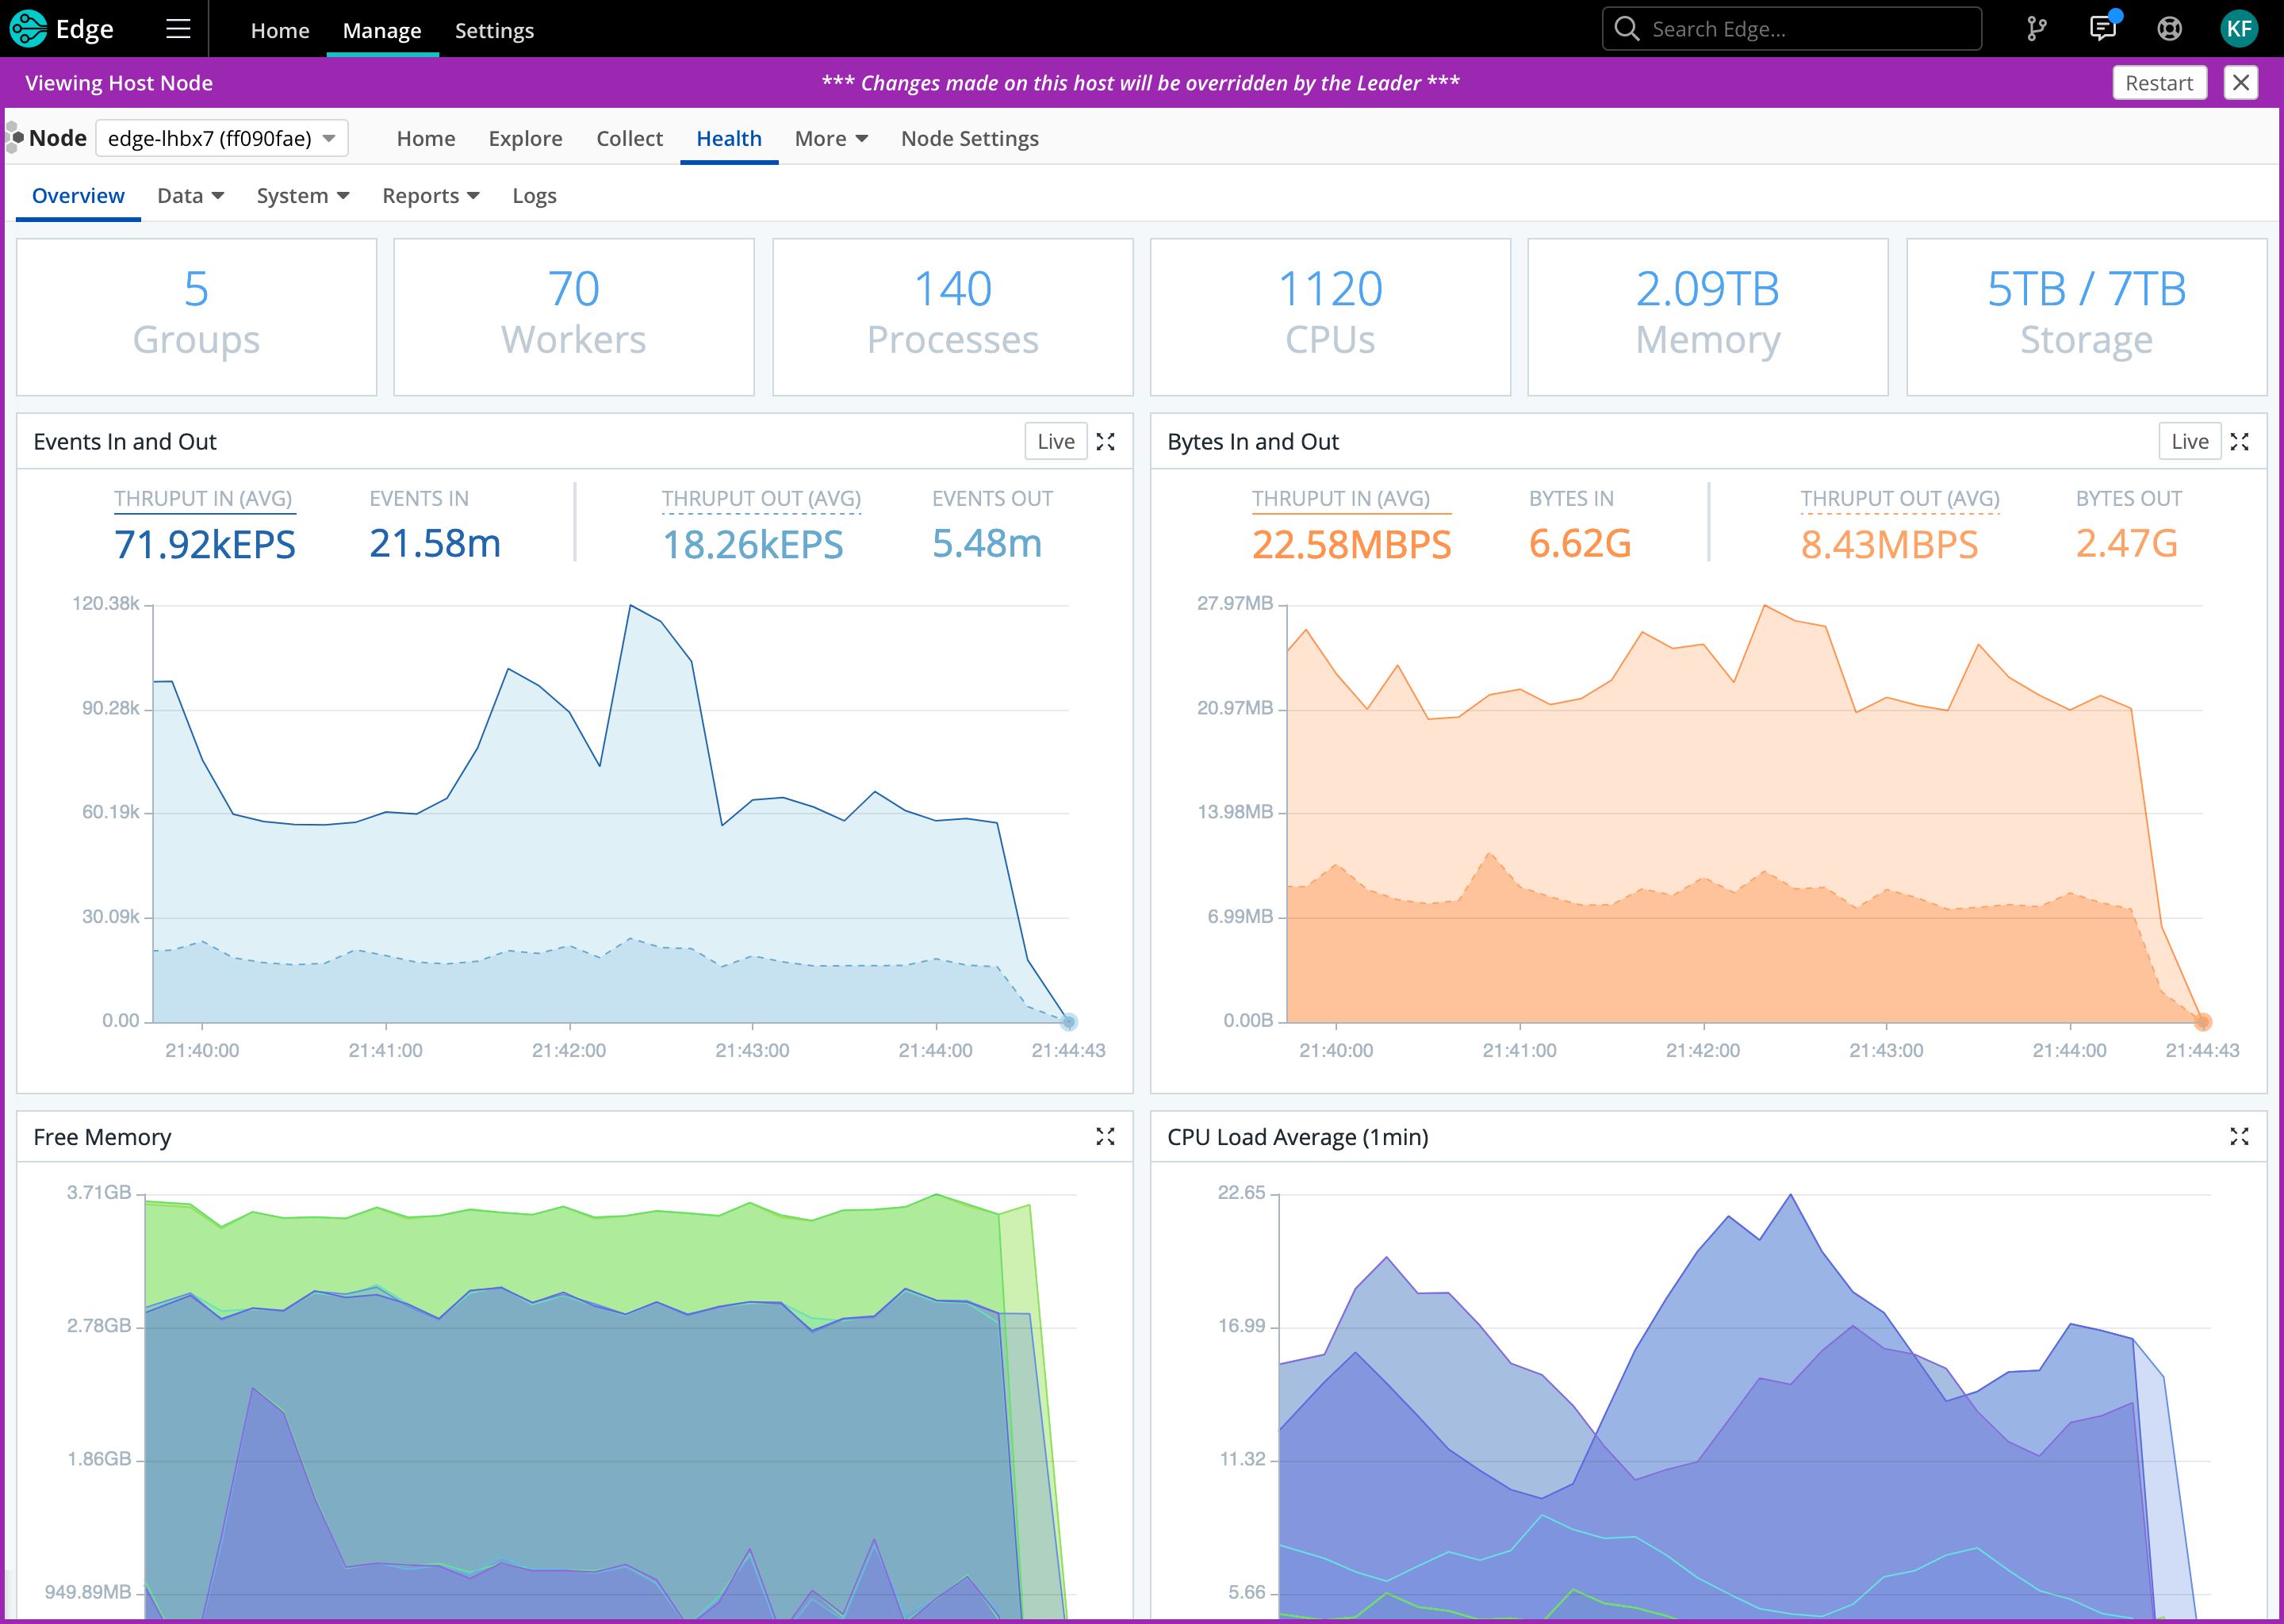The image size is (2284, 1624).
Task: Expand the Events In and Out chart
Action: [x=1105, y=441]
